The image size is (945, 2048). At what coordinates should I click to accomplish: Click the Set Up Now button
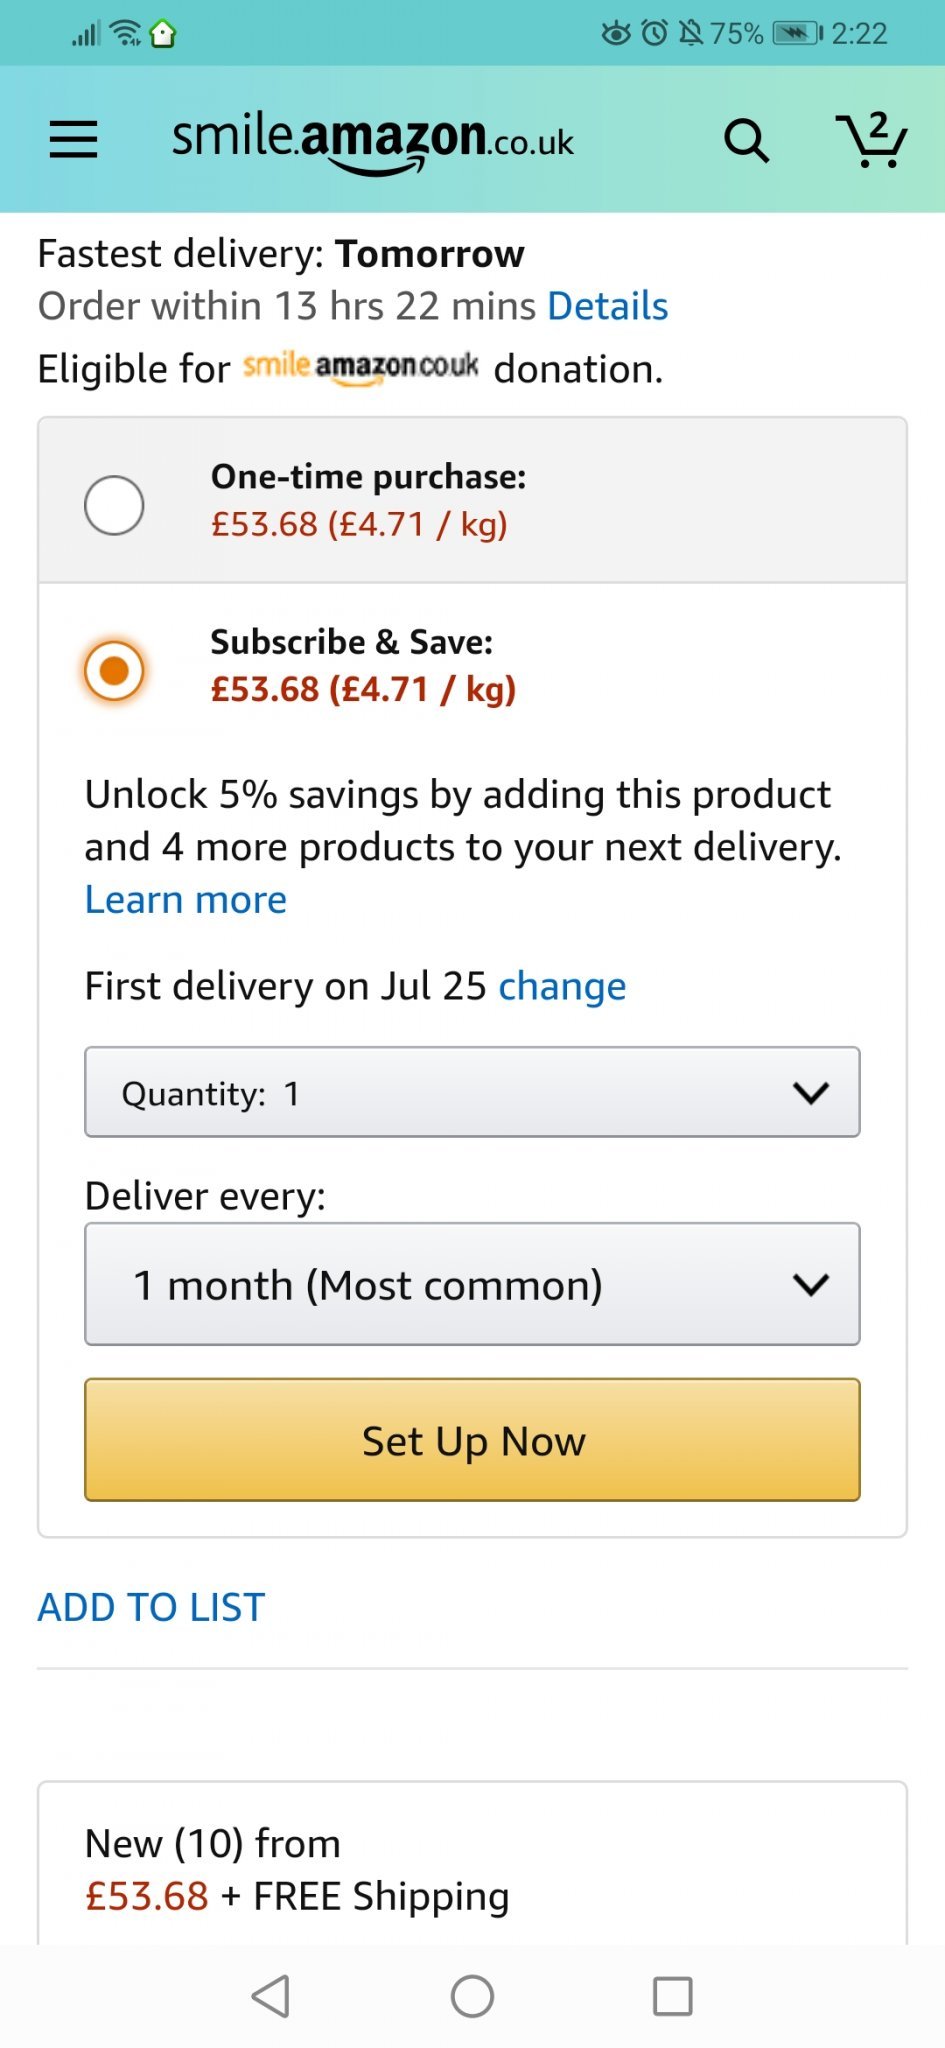click(x=472, y=1440)
